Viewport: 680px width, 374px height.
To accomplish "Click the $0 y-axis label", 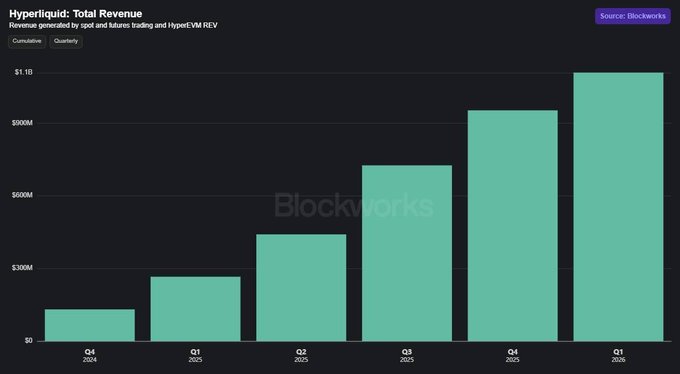I will [28, 341].
